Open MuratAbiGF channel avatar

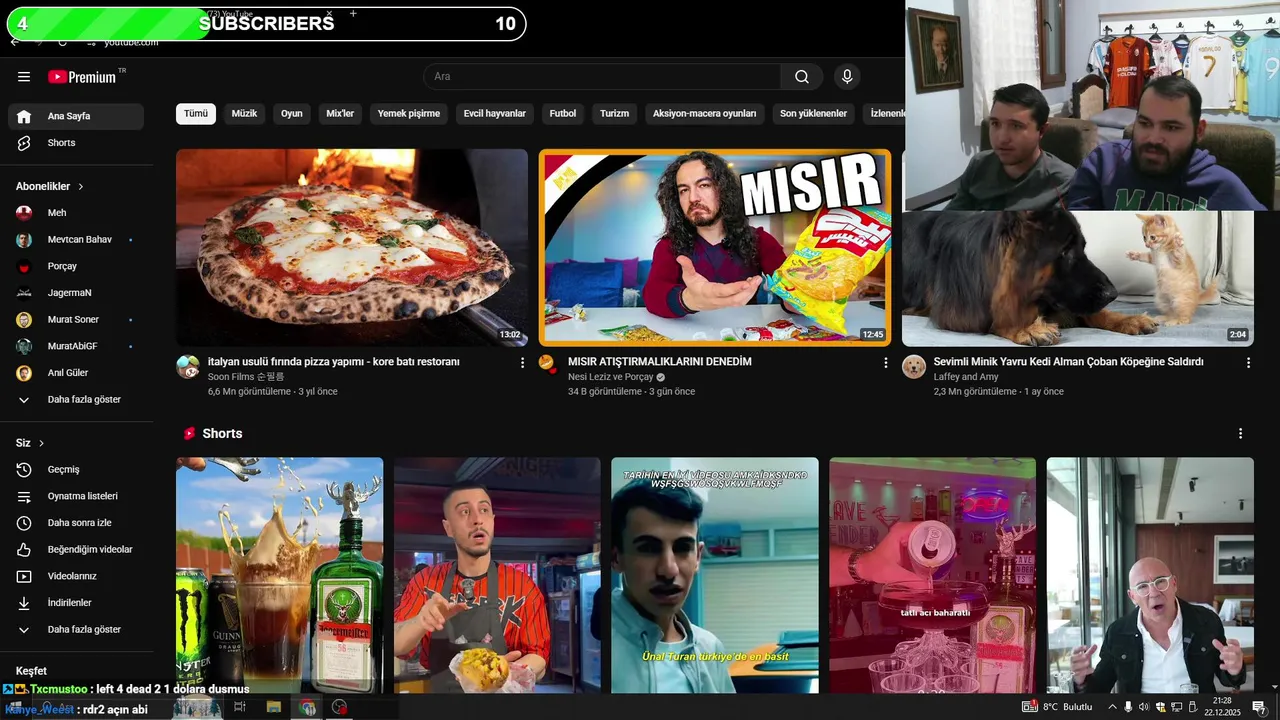pos(24,346)
